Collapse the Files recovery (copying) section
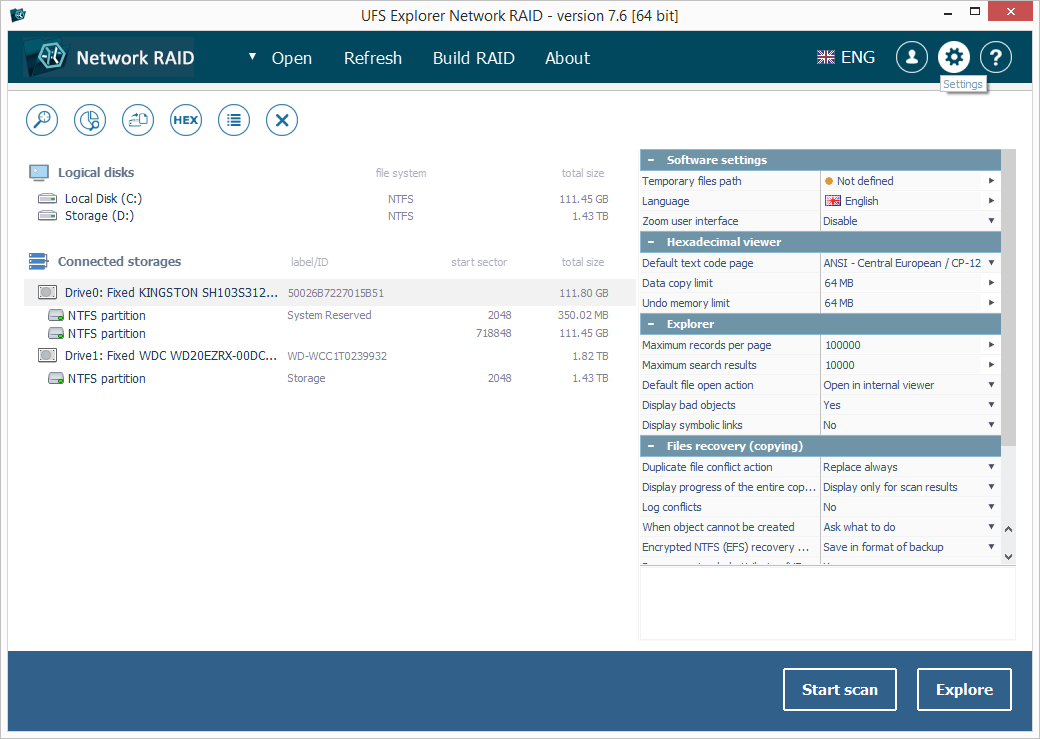Image resolution: width=1040 pixels, height=739 pixels. (x=651, y=446)
